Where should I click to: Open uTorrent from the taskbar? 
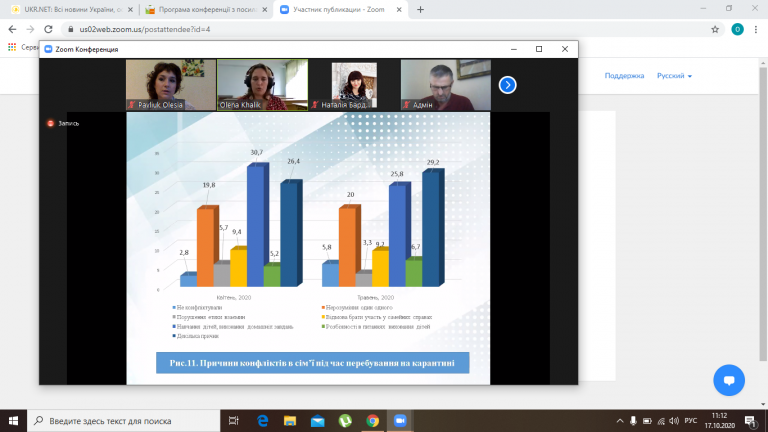pos(345,421)
